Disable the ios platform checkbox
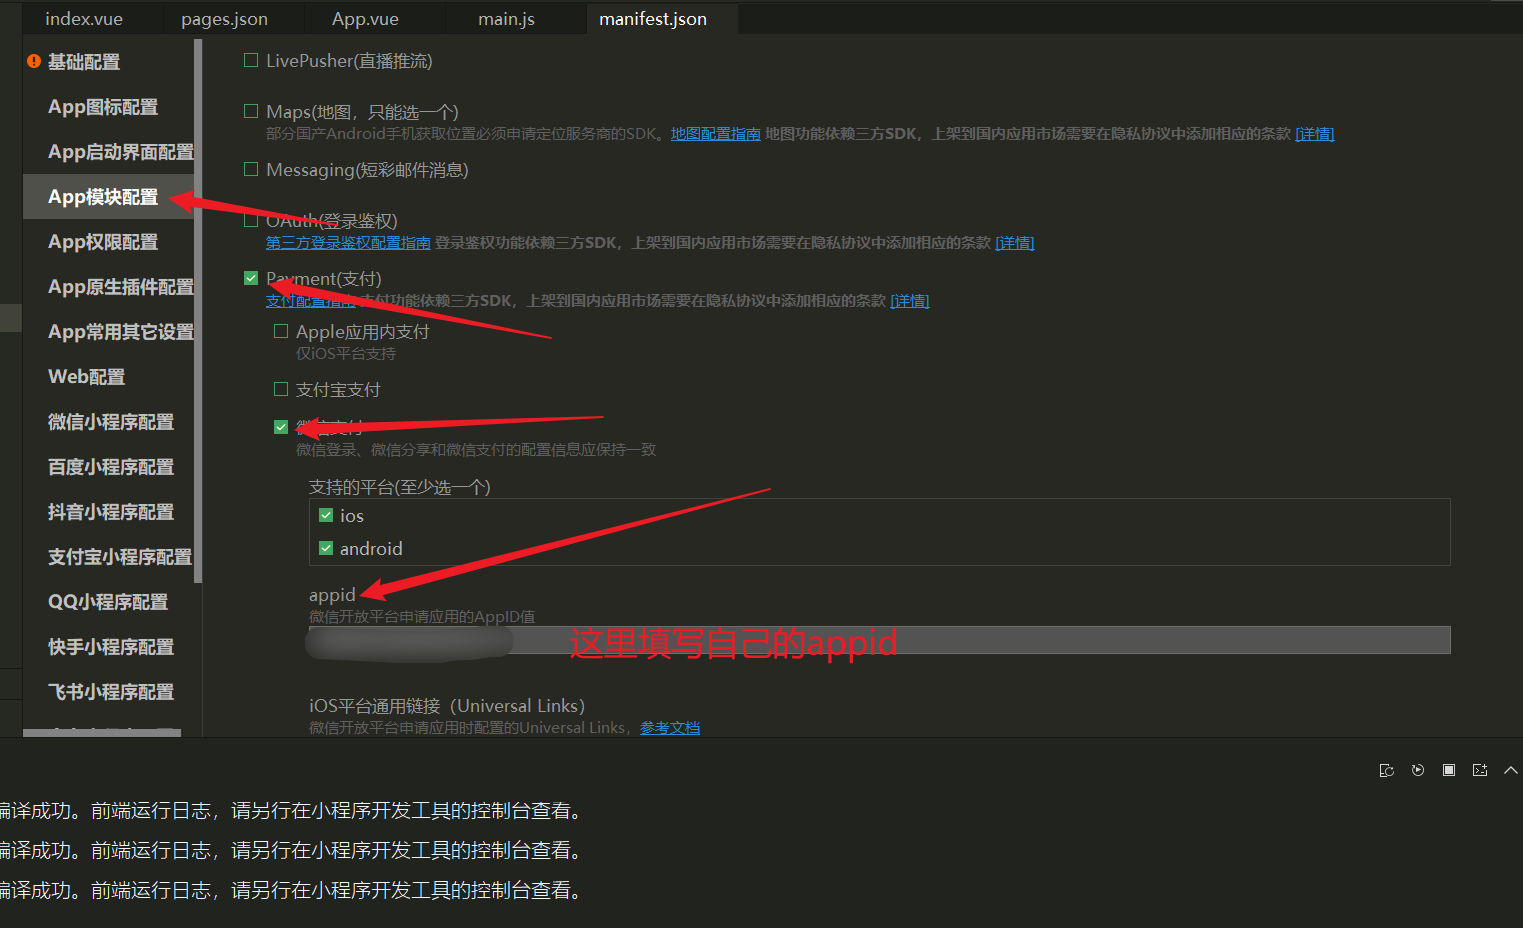The image size is (1523, 928). [326, 515]
